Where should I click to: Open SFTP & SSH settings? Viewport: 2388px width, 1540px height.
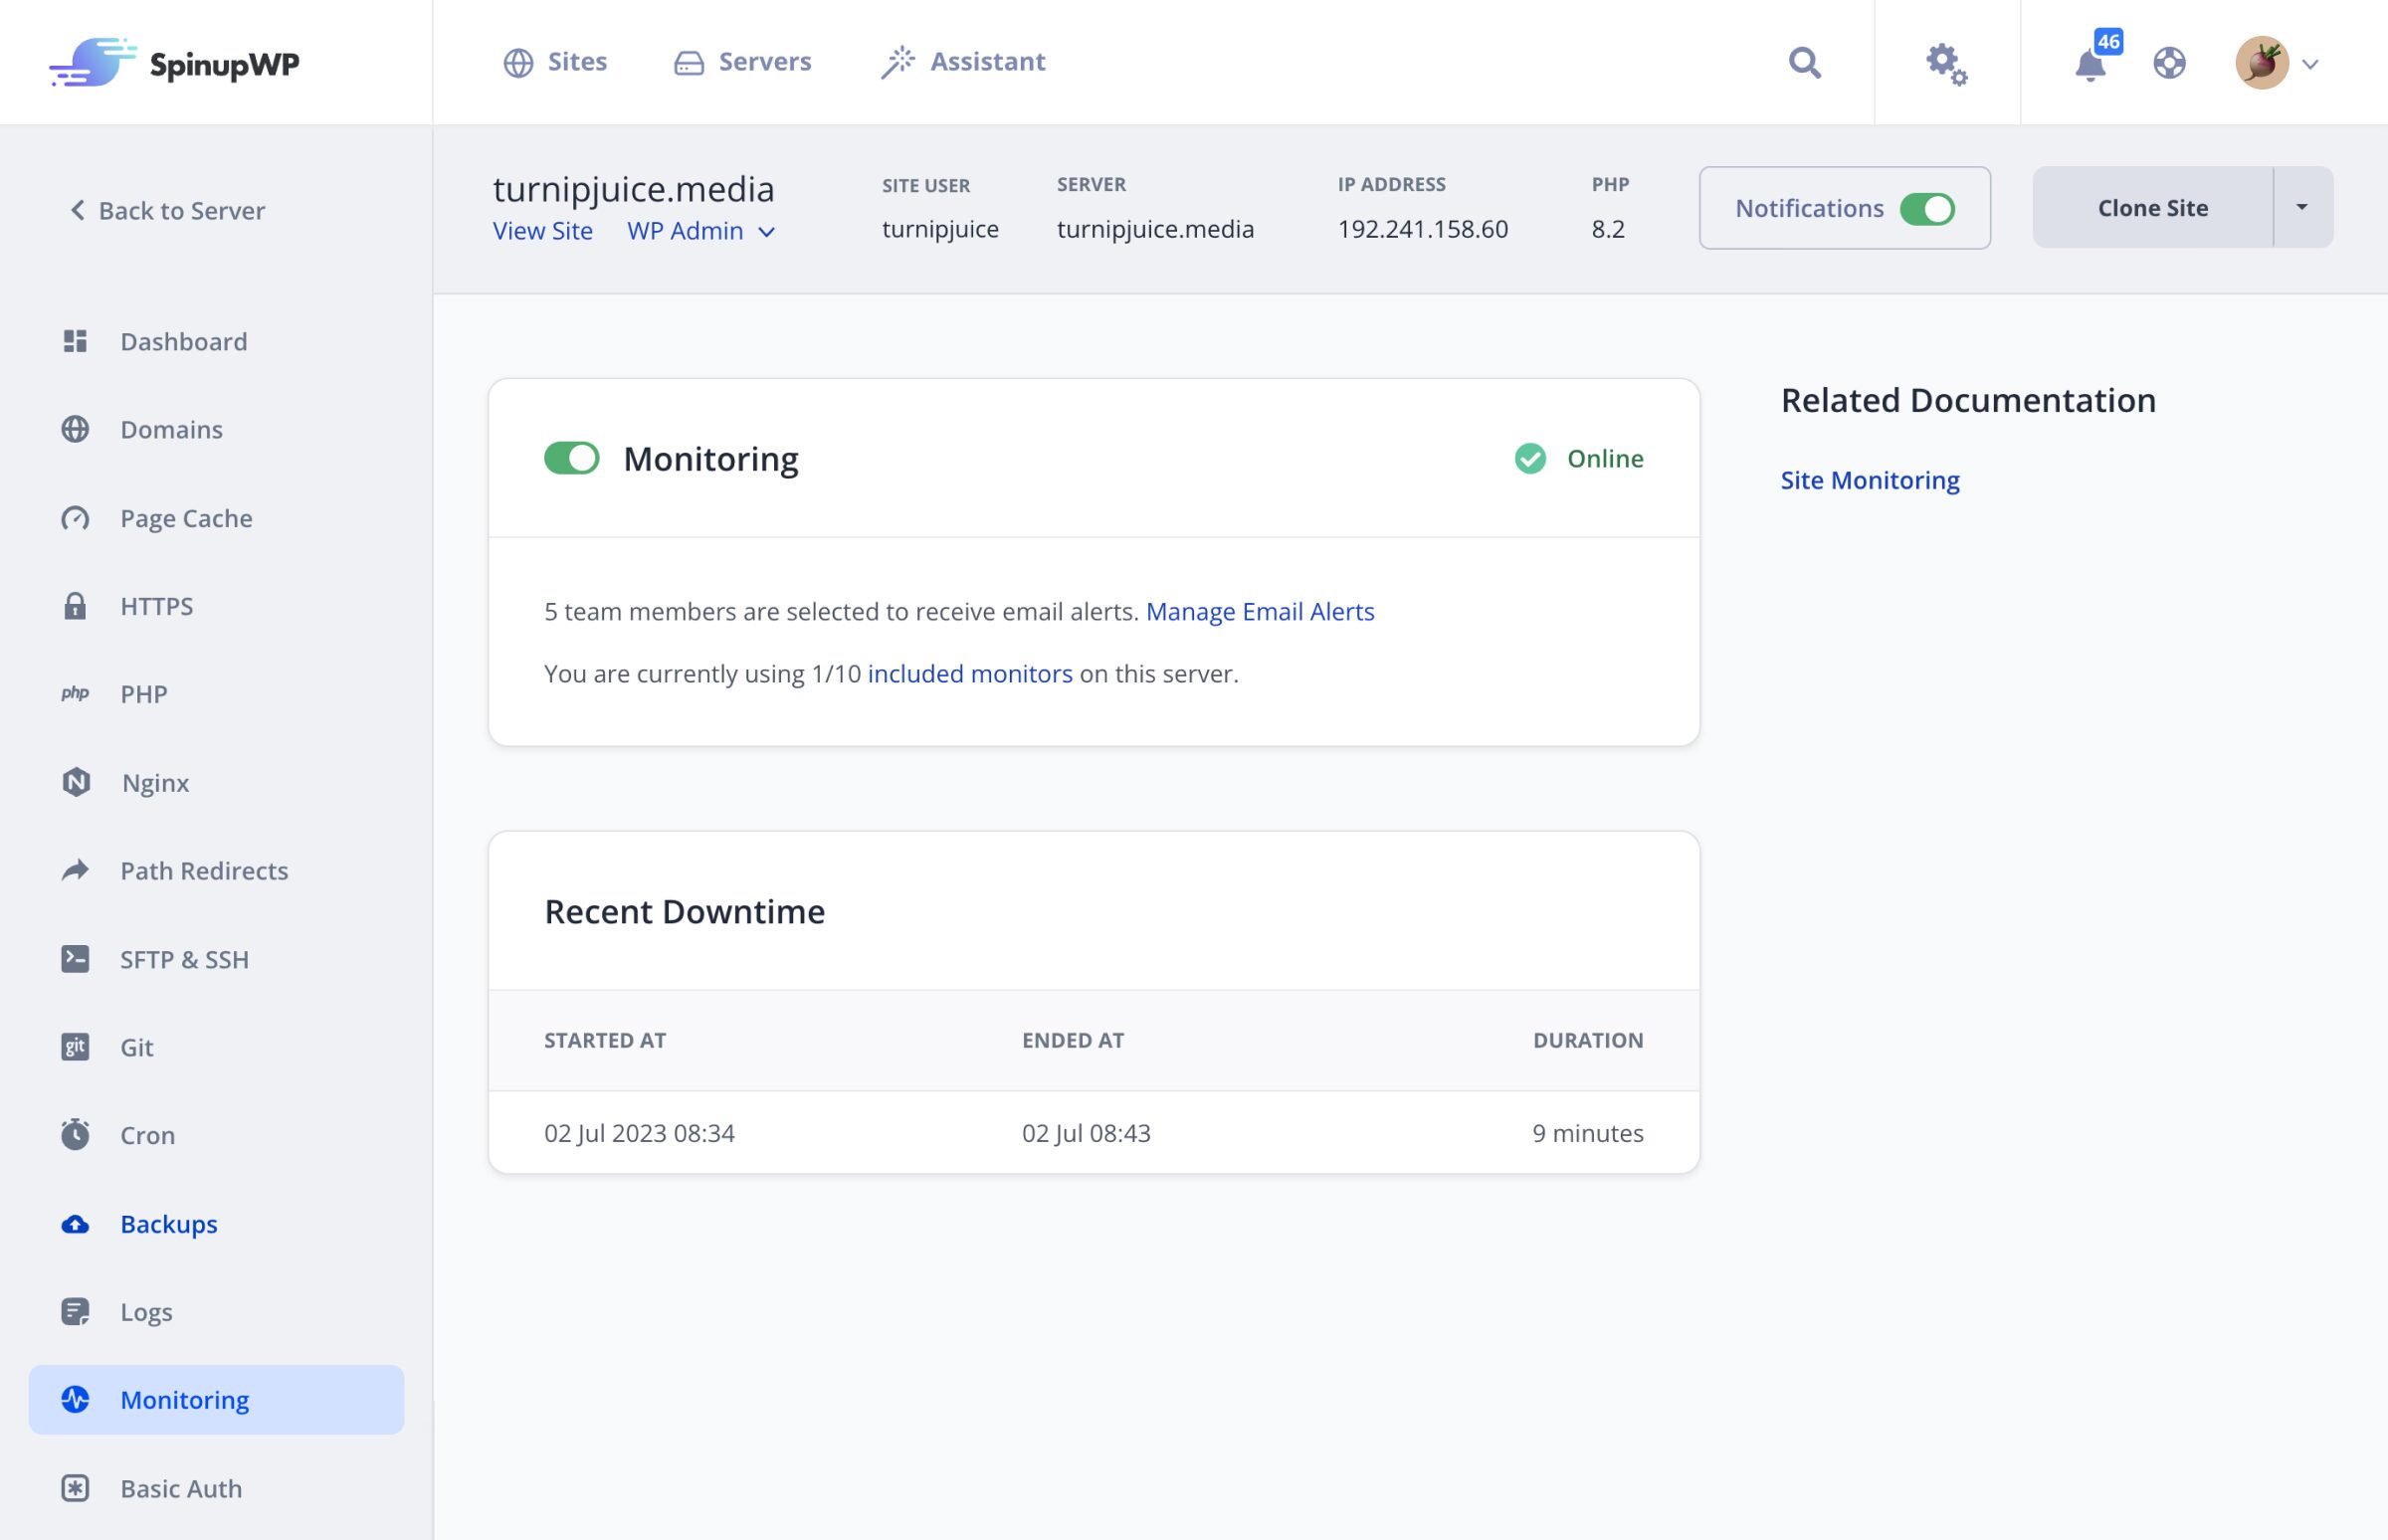coord(185,958)
